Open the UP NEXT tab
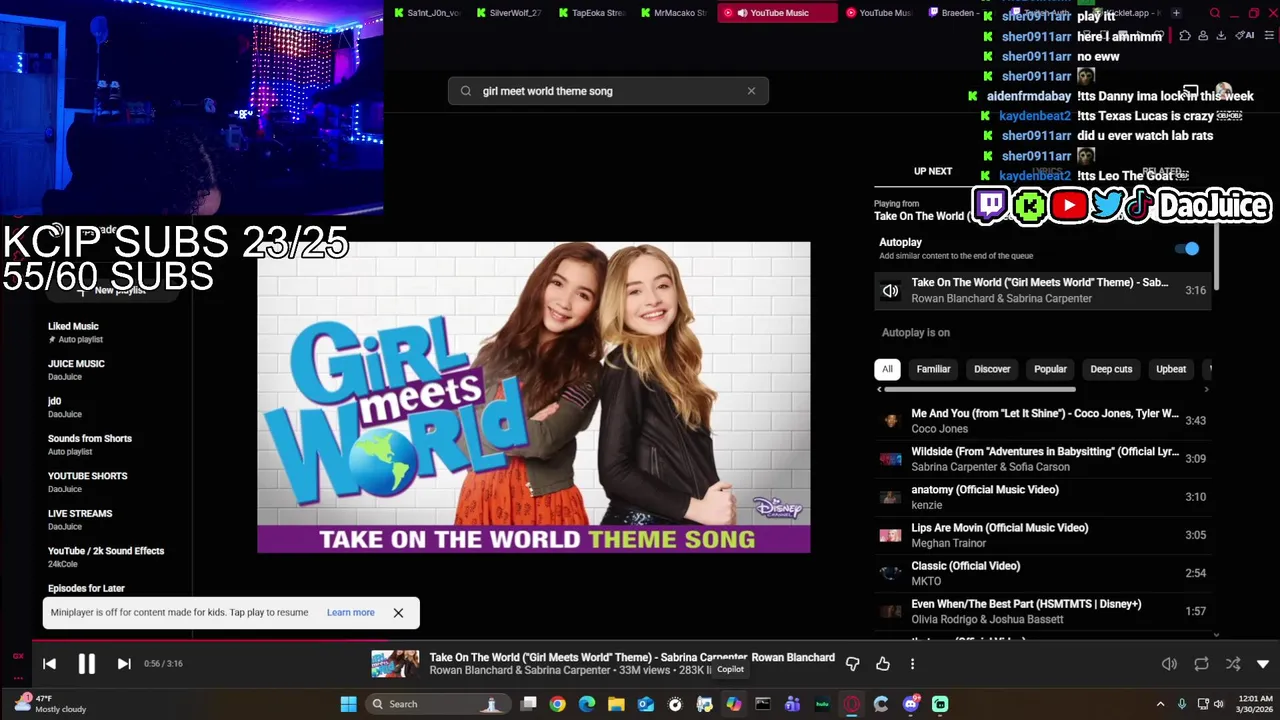1280x720 pixels. (x=933, y=171)
